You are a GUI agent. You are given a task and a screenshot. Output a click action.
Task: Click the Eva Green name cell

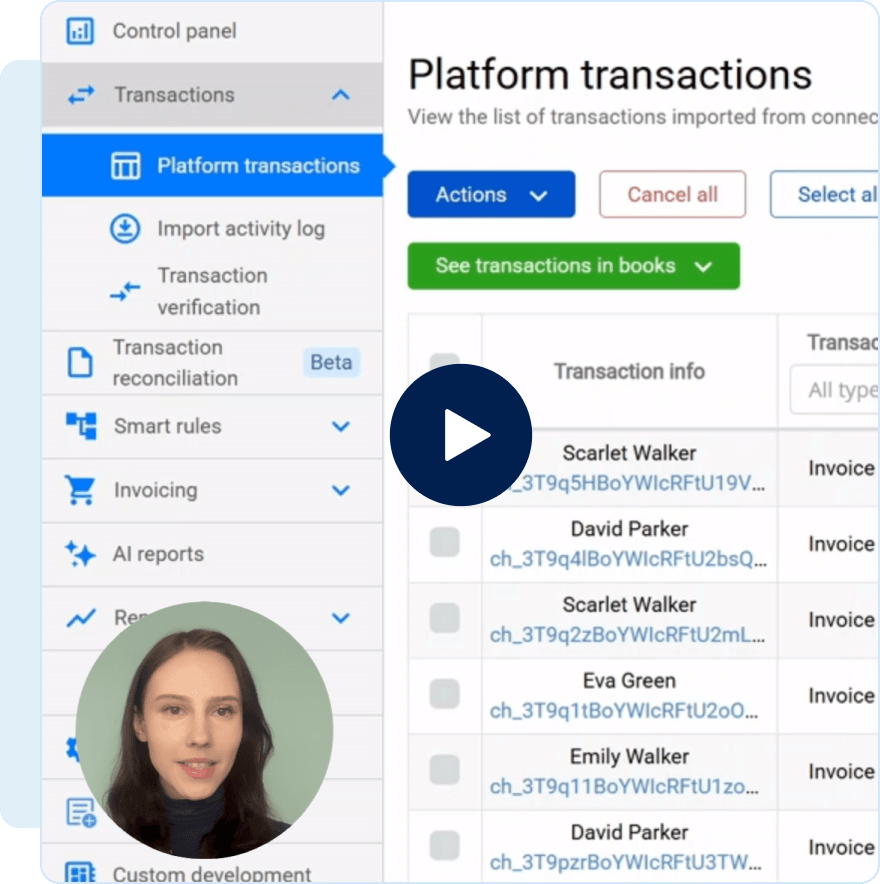pos(629,680)
